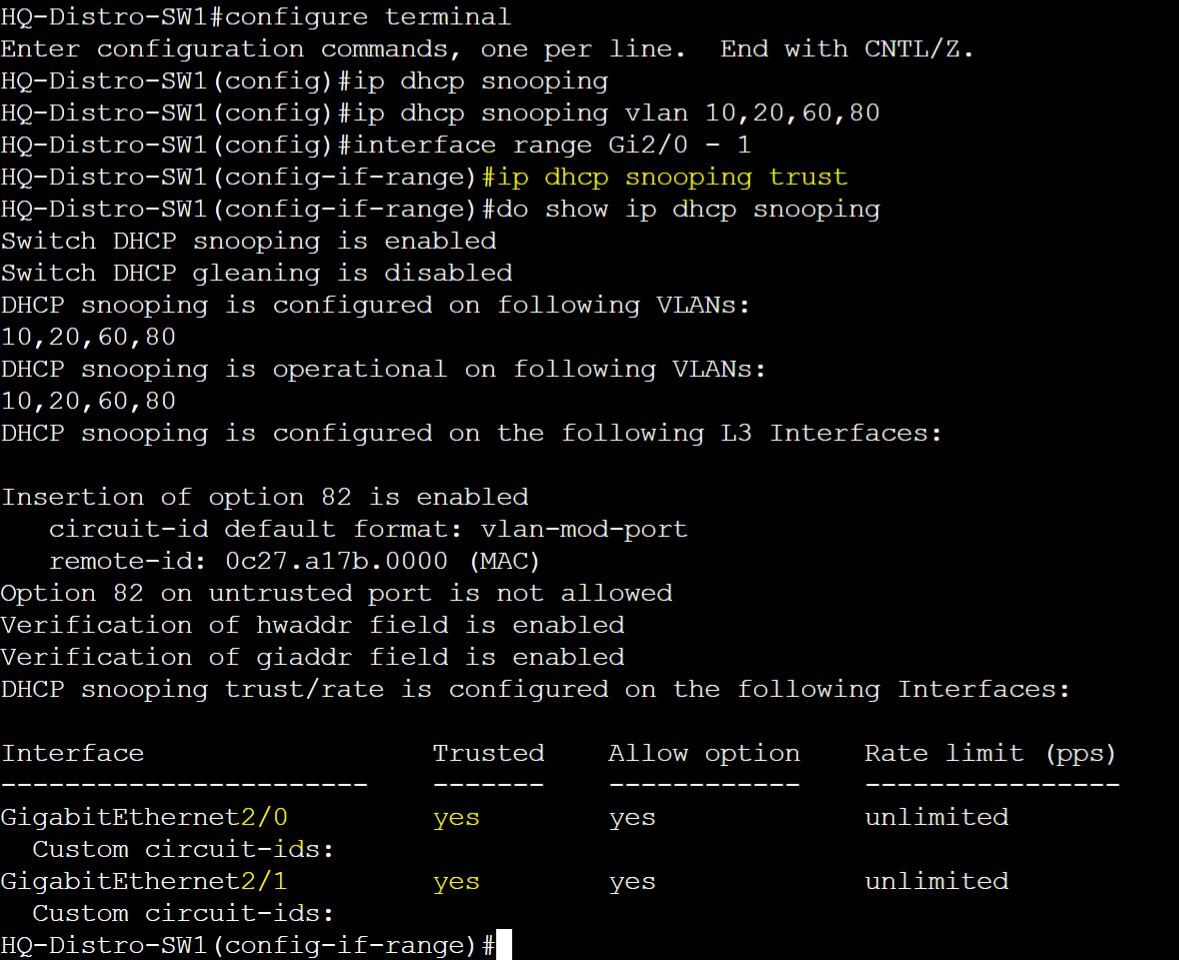
Task: Click the 'Interface' column header
Action: click(x=72, y=753)
